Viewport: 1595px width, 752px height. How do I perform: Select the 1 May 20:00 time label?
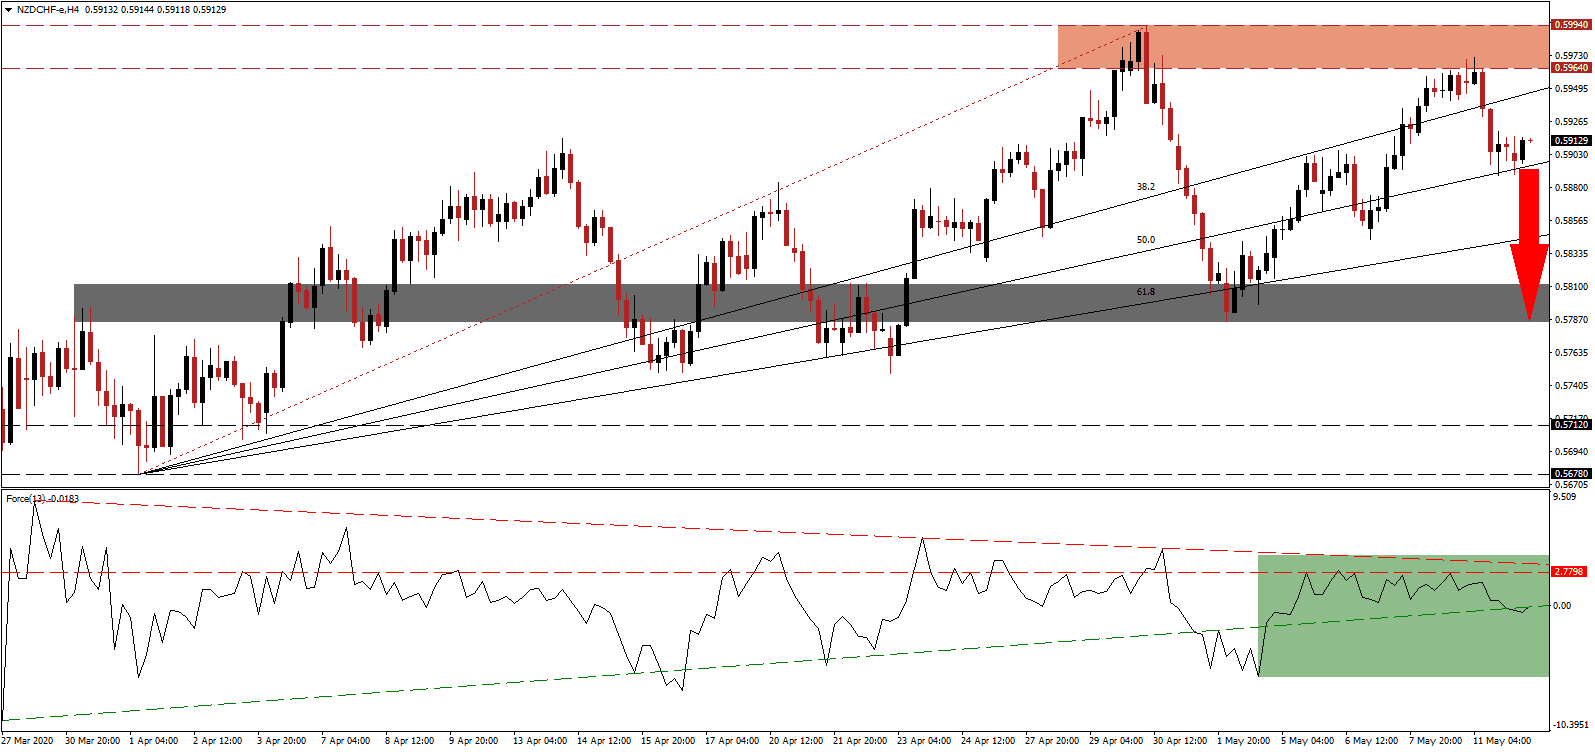pos(1244,741)
